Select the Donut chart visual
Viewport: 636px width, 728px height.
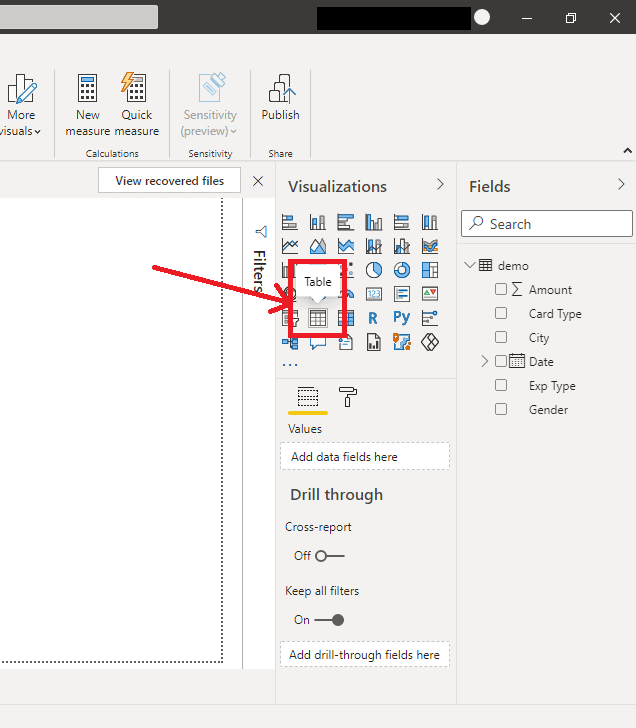pyautogui.click(x=402, y=270)
